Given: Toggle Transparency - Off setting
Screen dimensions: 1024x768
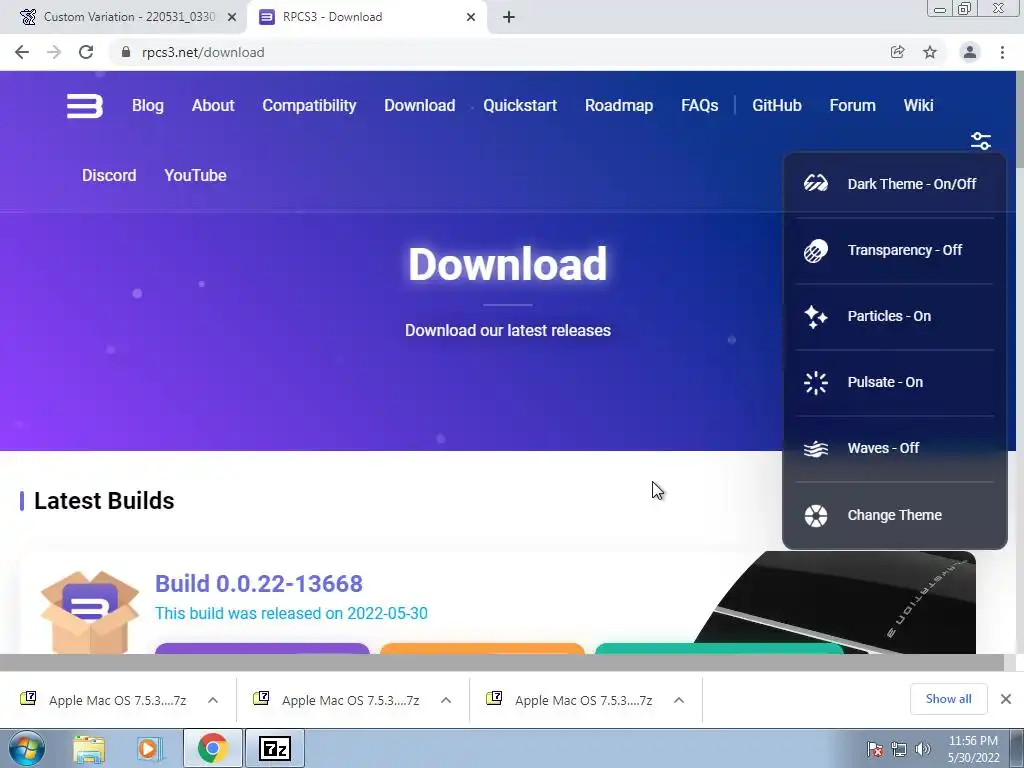Looking at the screenshot, I should (x=895, y=250).
